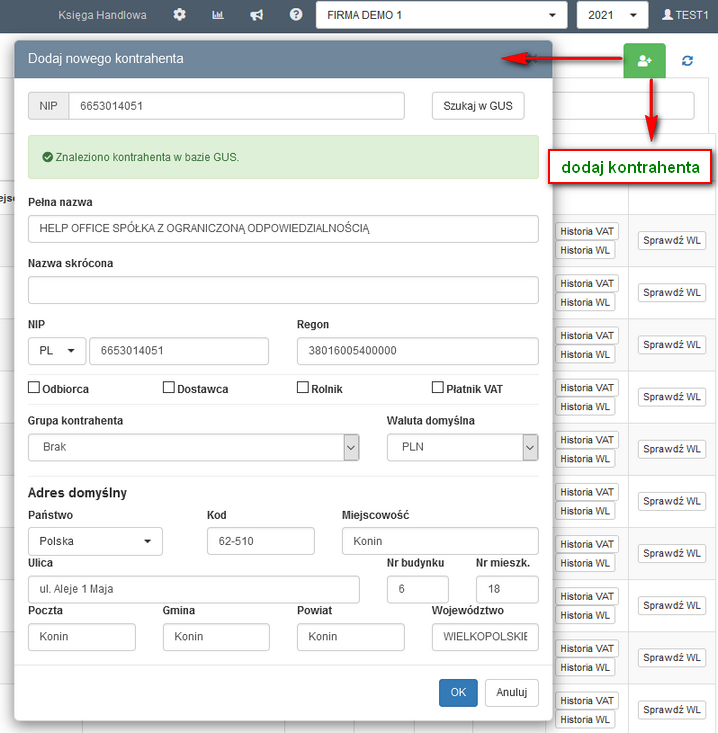Expand the Grupa kontrahenta dropdown
The image size is (718, 733).
194,447
